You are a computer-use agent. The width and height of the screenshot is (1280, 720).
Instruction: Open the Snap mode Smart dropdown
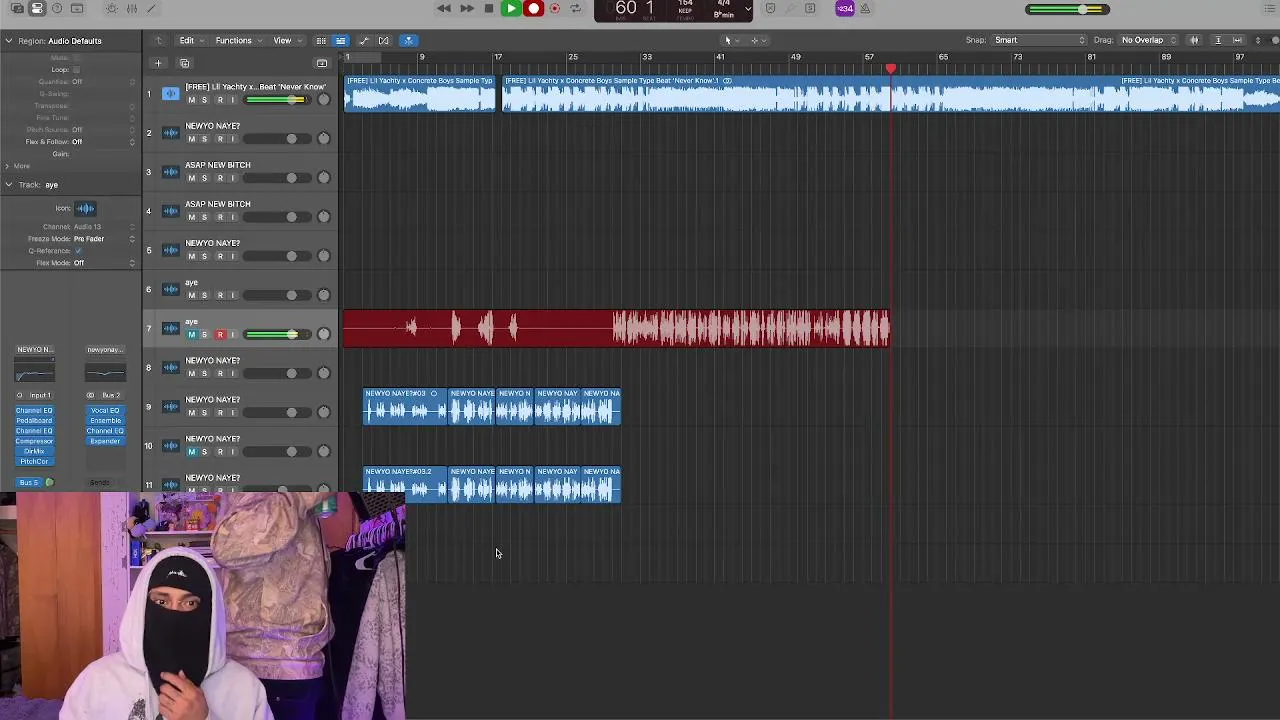pyautogui.click(x=1039, y=41)
